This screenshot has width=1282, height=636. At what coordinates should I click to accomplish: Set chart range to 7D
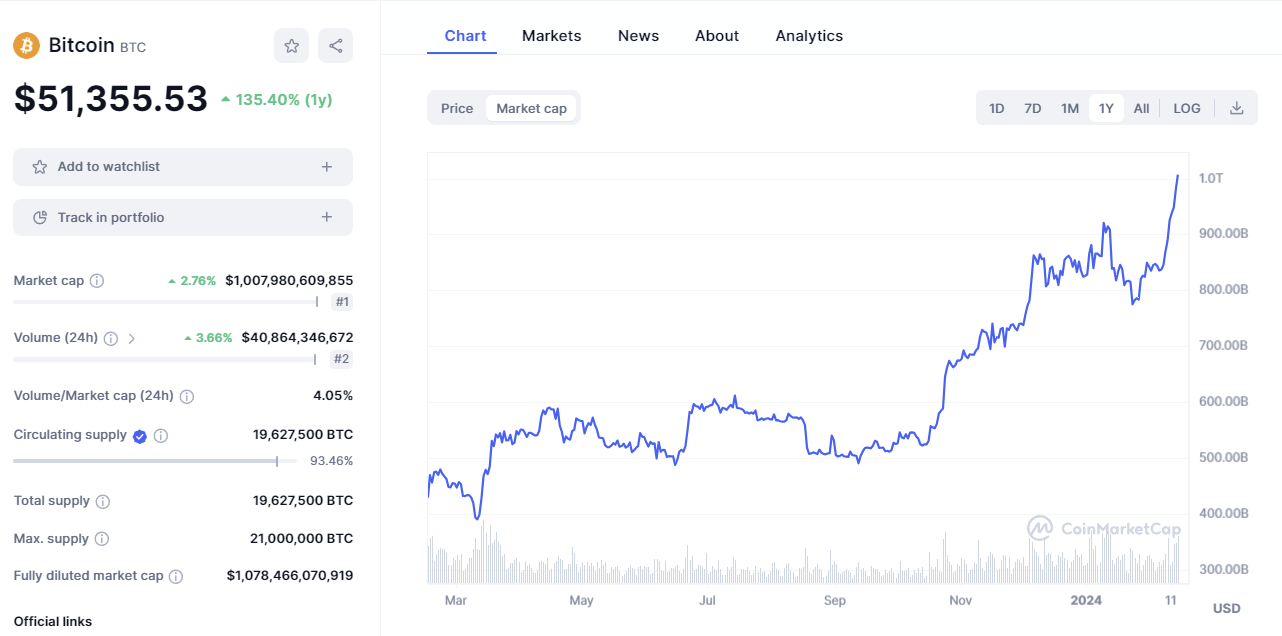tap(1033, 108)
